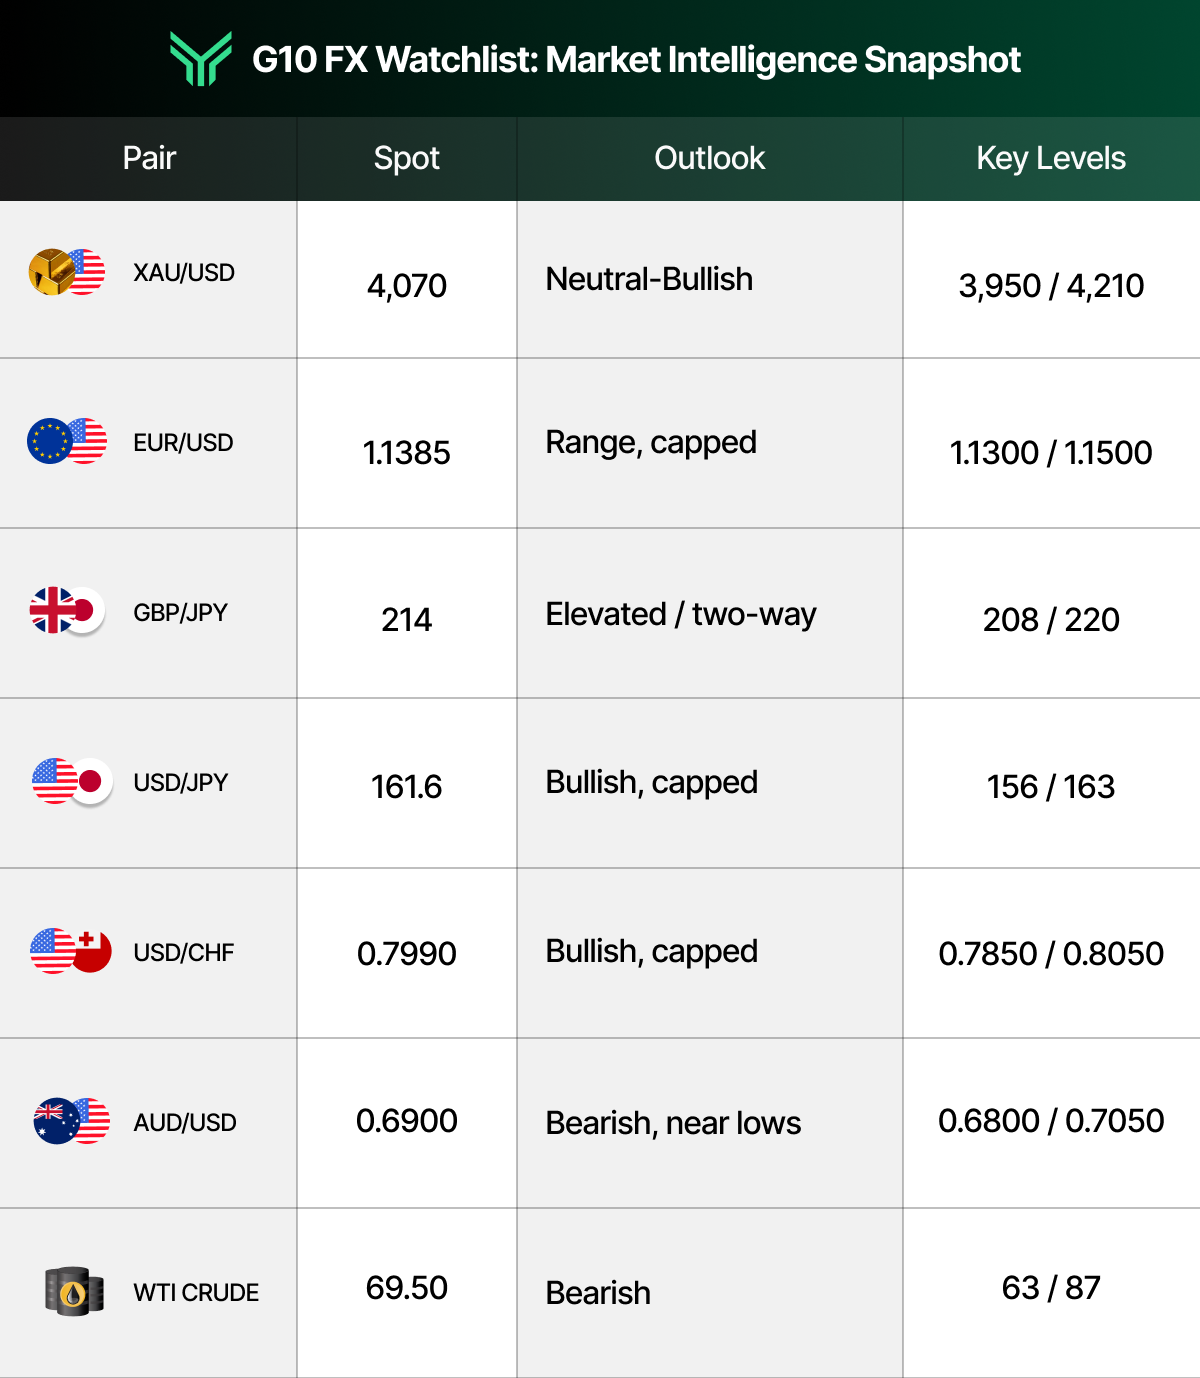Select the Bearish, near lows outlook
Image resolution: width=1200 pixels, height=1378 pixels.
tap(673, 1123)
